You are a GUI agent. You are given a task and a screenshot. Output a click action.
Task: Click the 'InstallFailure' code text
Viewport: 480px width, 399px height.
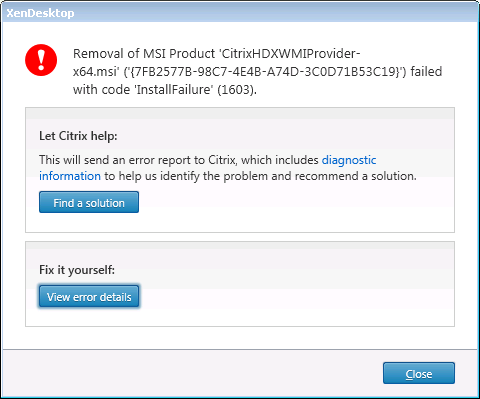tap(174, 90)
